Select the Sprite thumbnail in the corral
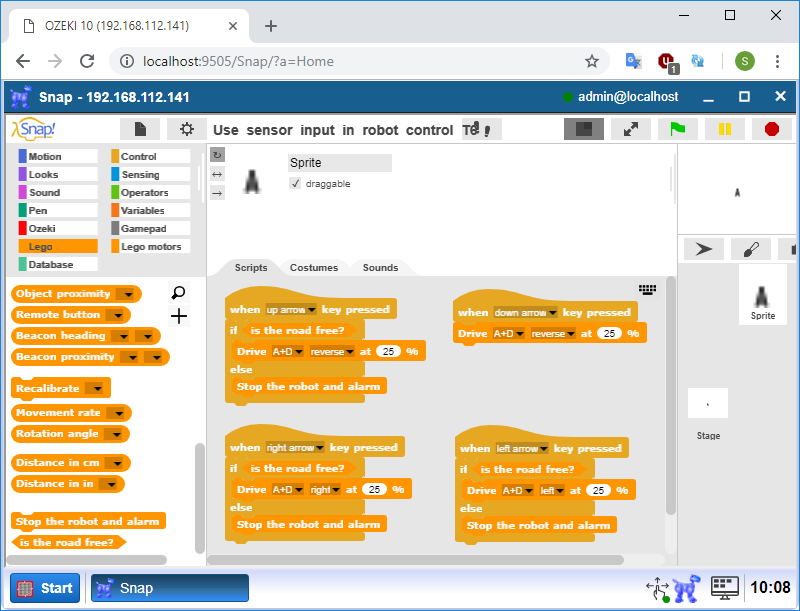 point(763,297)
